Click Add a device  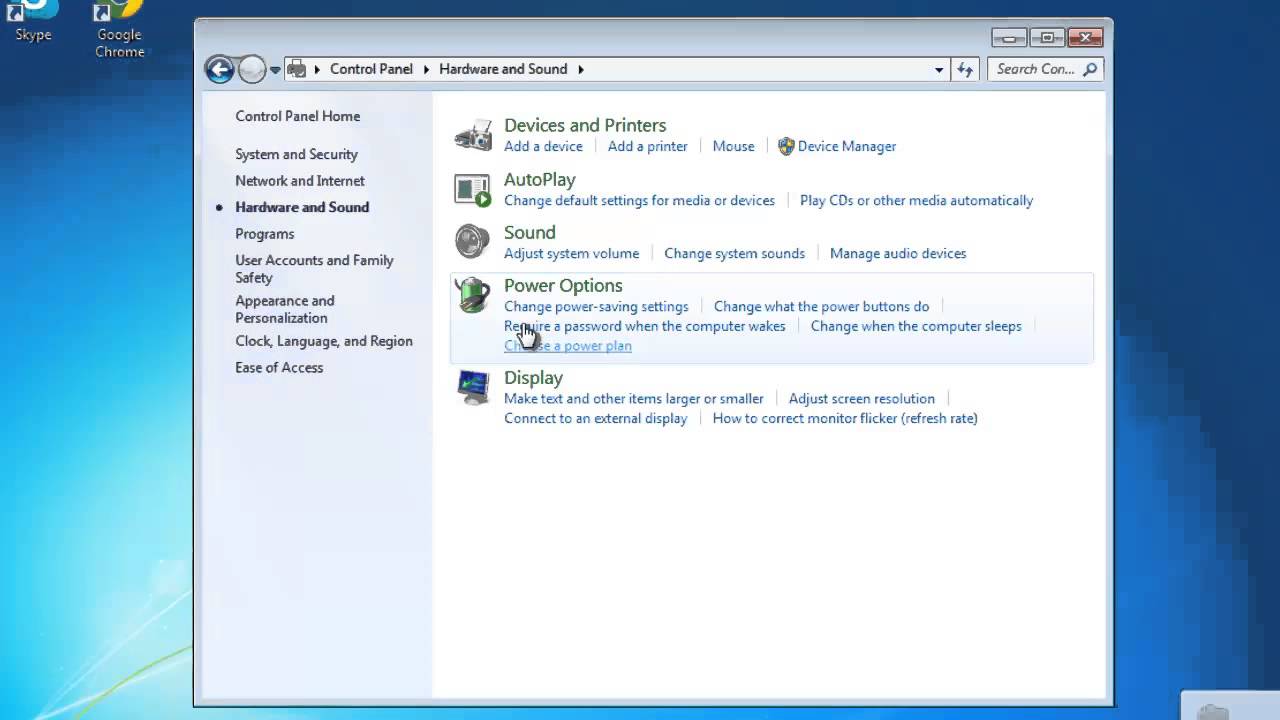(x=543, y=146)
